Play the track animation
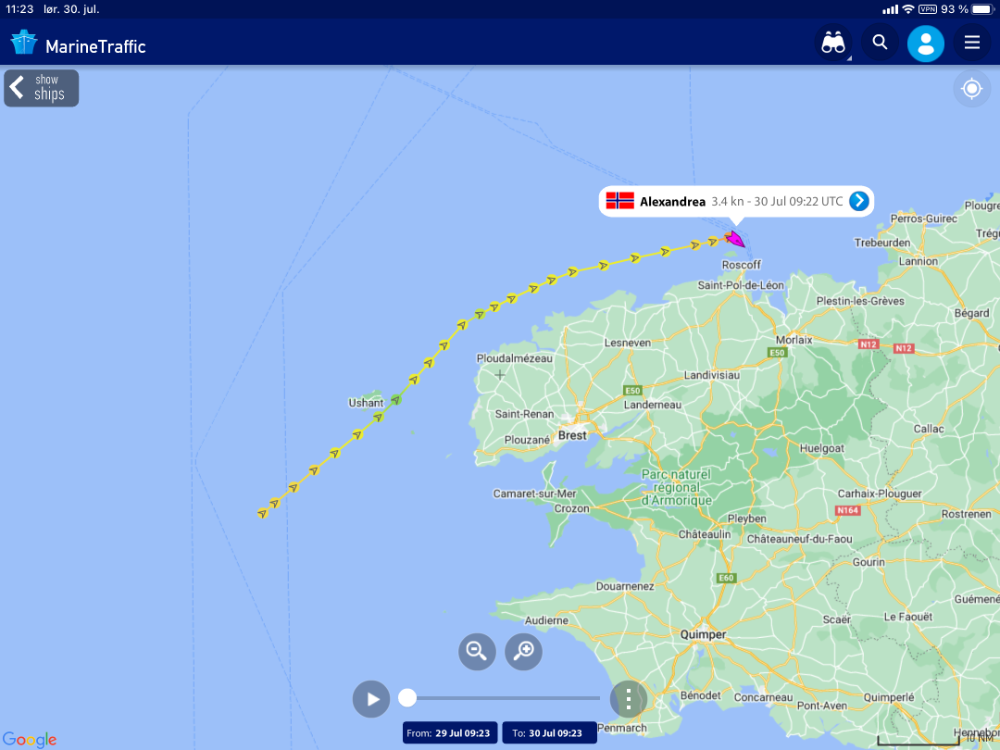This screenshot has width=1000, height=750. pos(371,699)
